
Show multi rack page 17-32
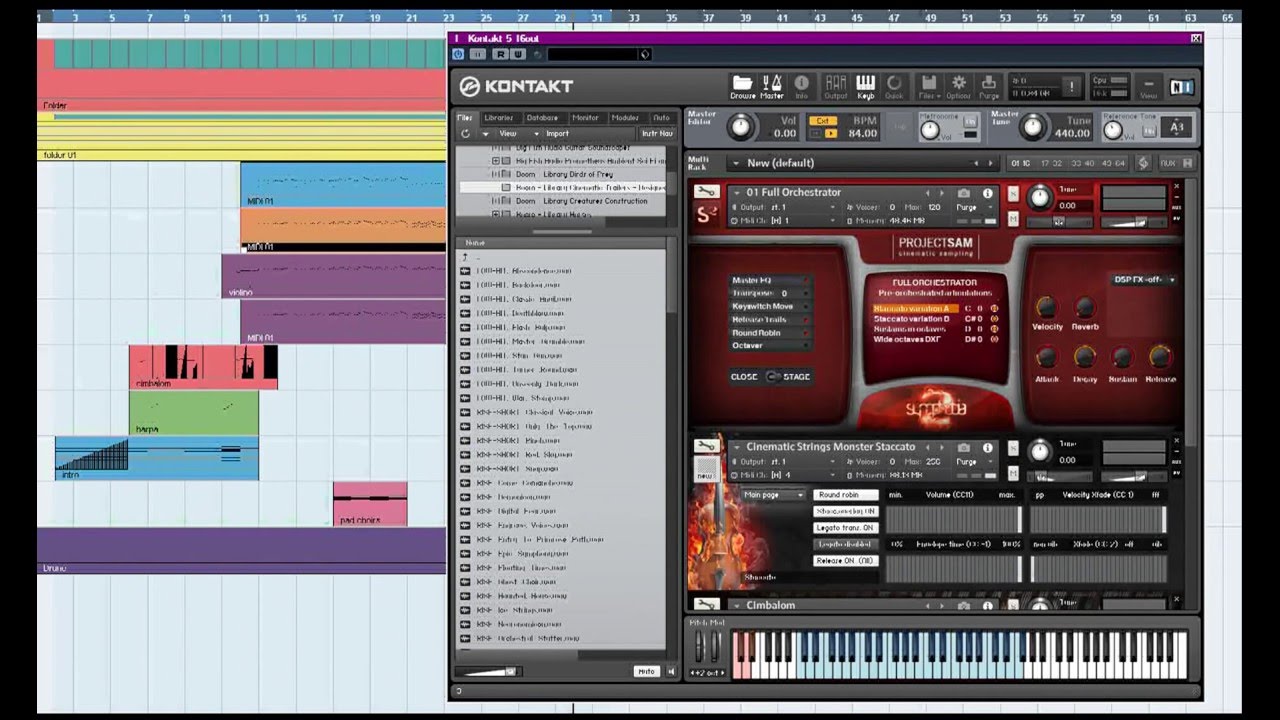coord(1051,163)
